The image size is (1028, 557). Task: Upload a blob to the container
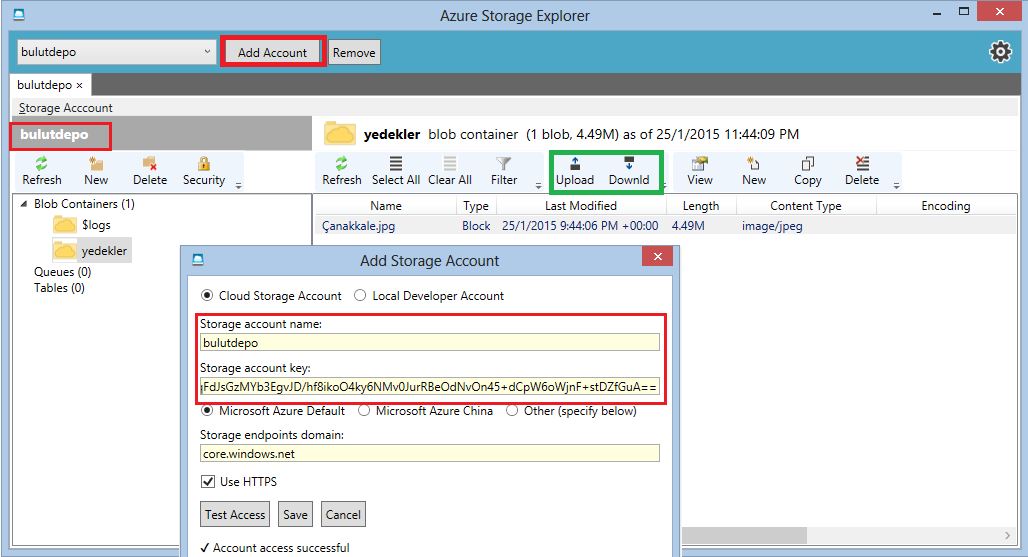coord(575,171)
